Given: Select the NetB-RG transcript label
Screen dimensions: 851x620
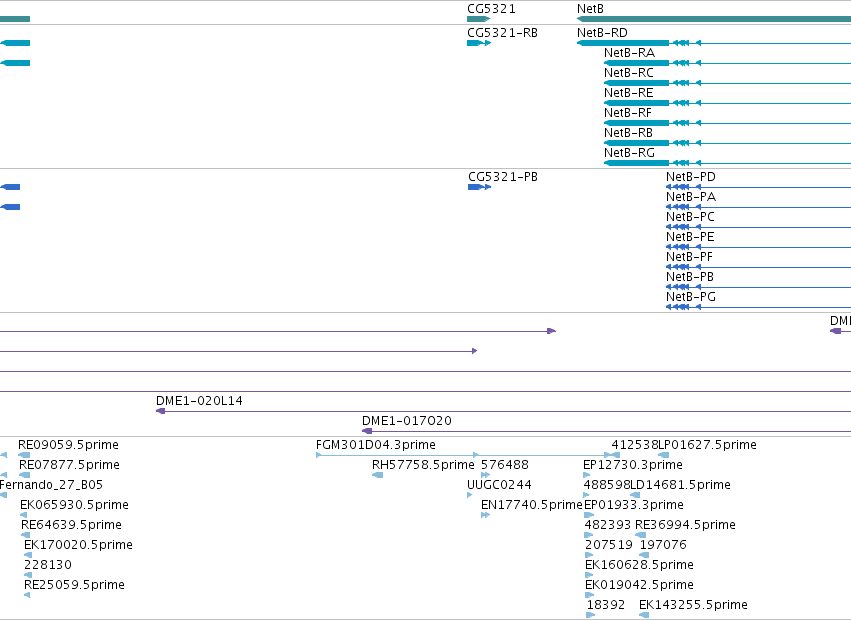Looking at the screenshot, I should pos(629,153).
